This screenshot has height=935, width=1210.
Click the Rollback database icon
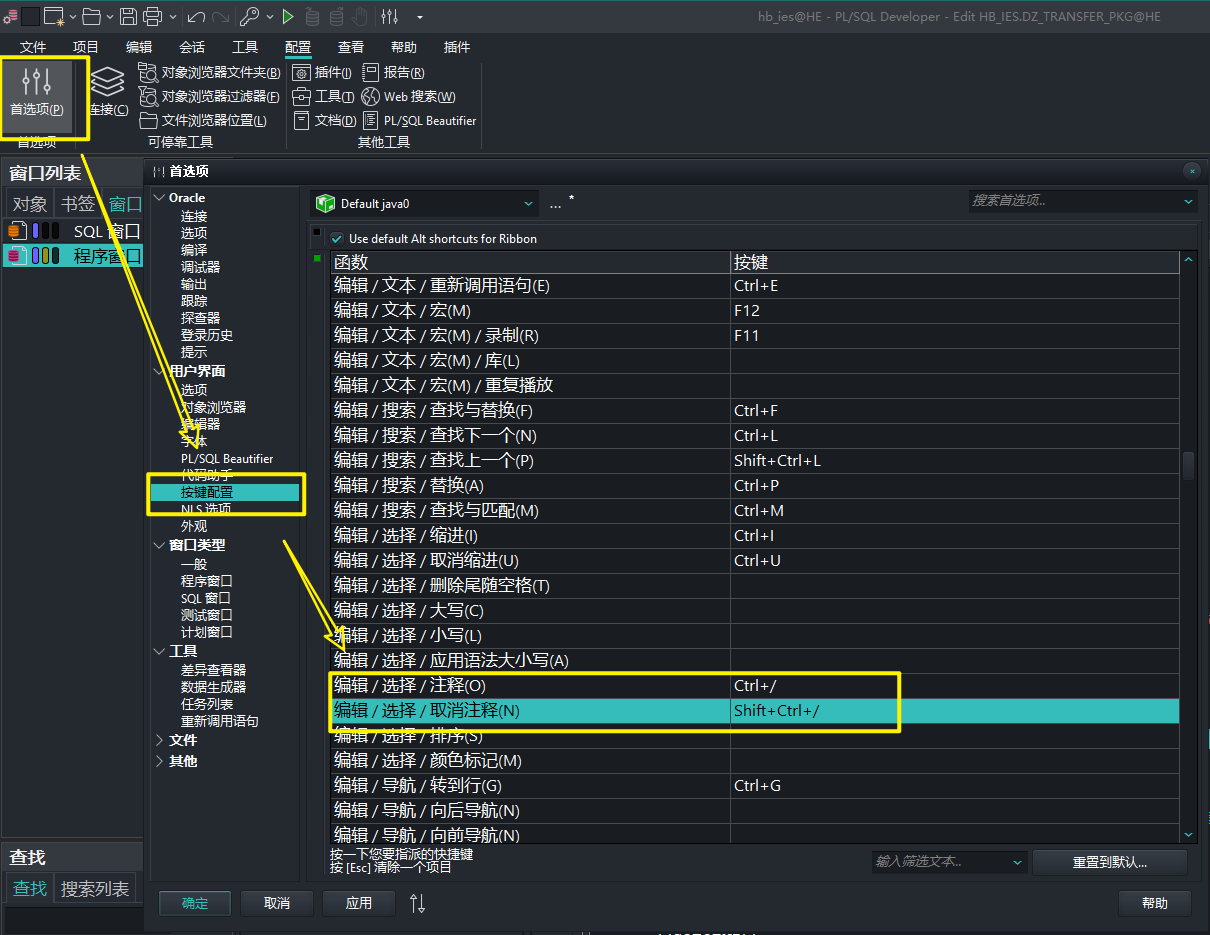pyautogui.click(x=336, y=16)
